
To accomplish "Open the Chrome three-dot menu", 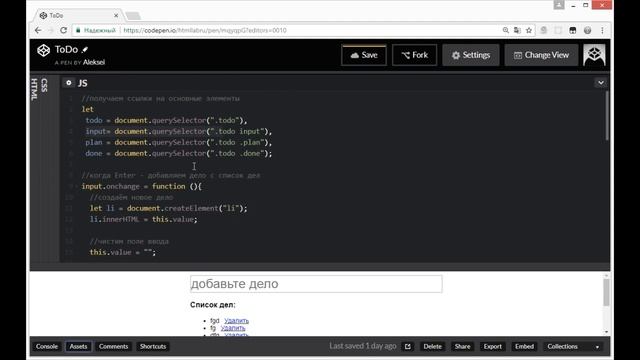I will click(602, 30).
